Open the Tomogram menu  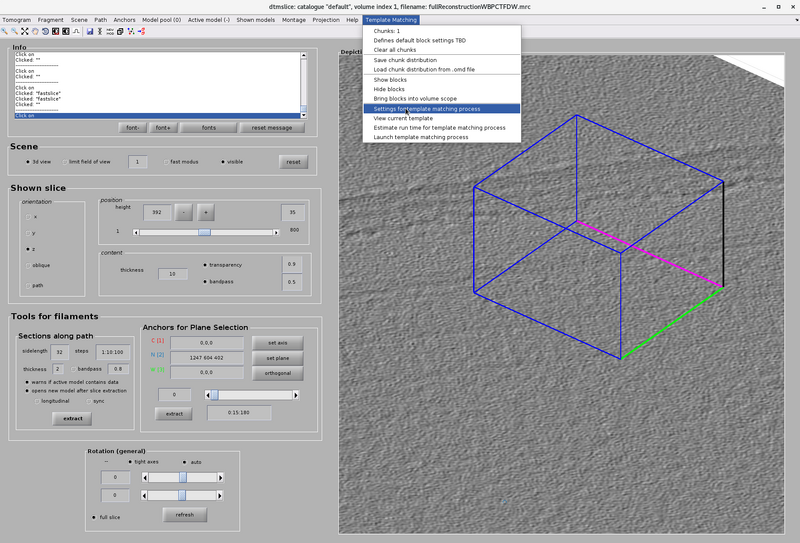point(17,20)
